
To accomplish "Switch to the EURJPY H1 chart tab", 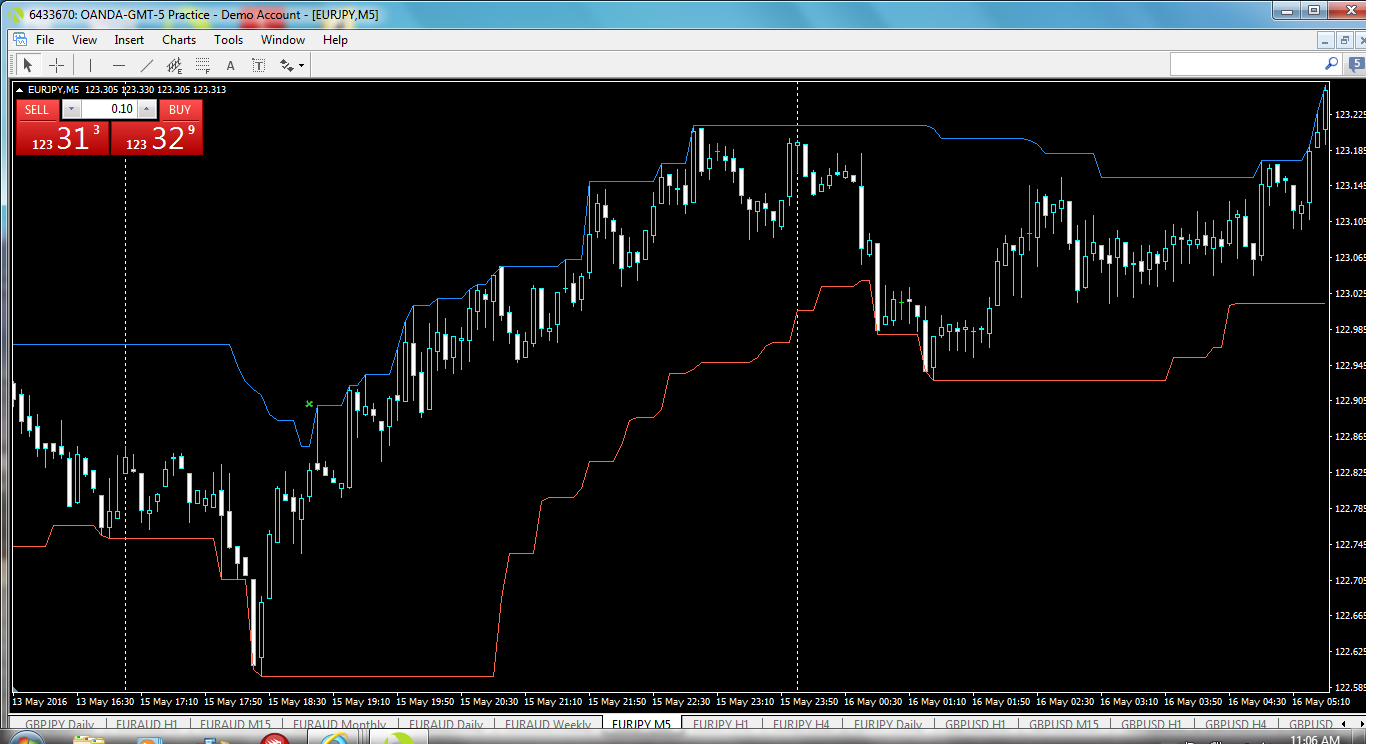I will pos(721,724).
